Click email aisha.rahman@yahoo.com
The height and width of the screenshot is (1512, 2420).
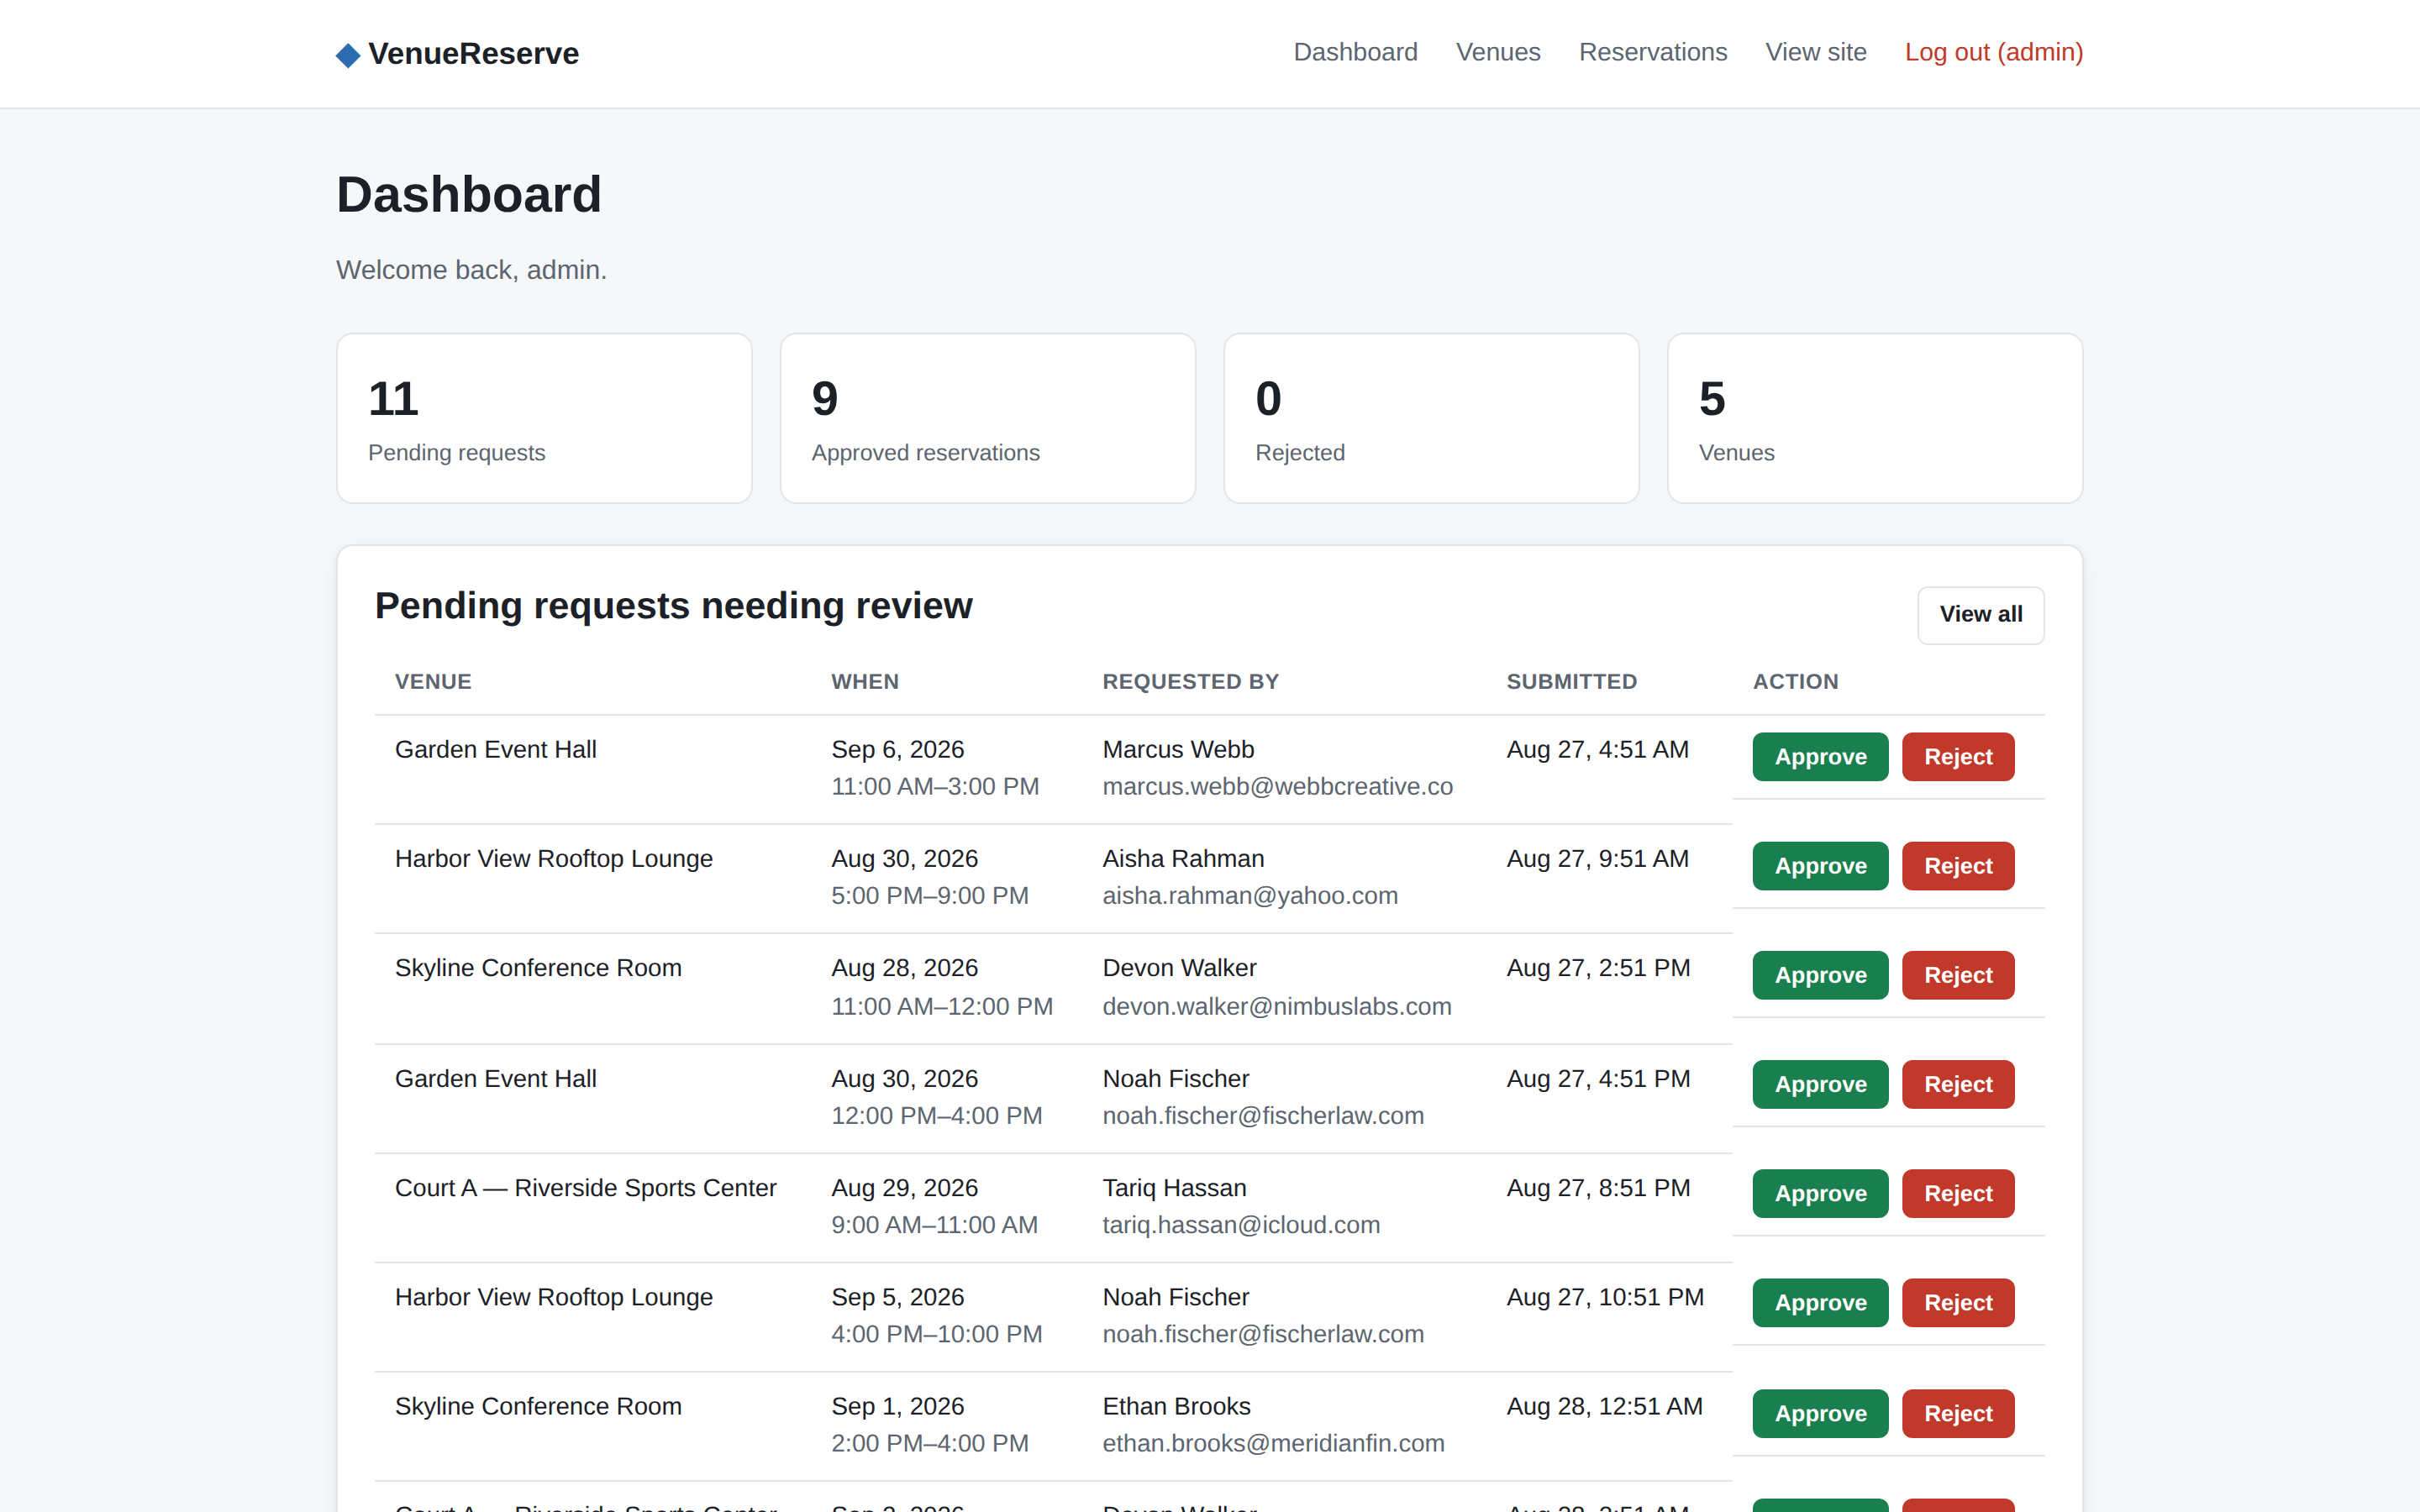coord(1250,896)
